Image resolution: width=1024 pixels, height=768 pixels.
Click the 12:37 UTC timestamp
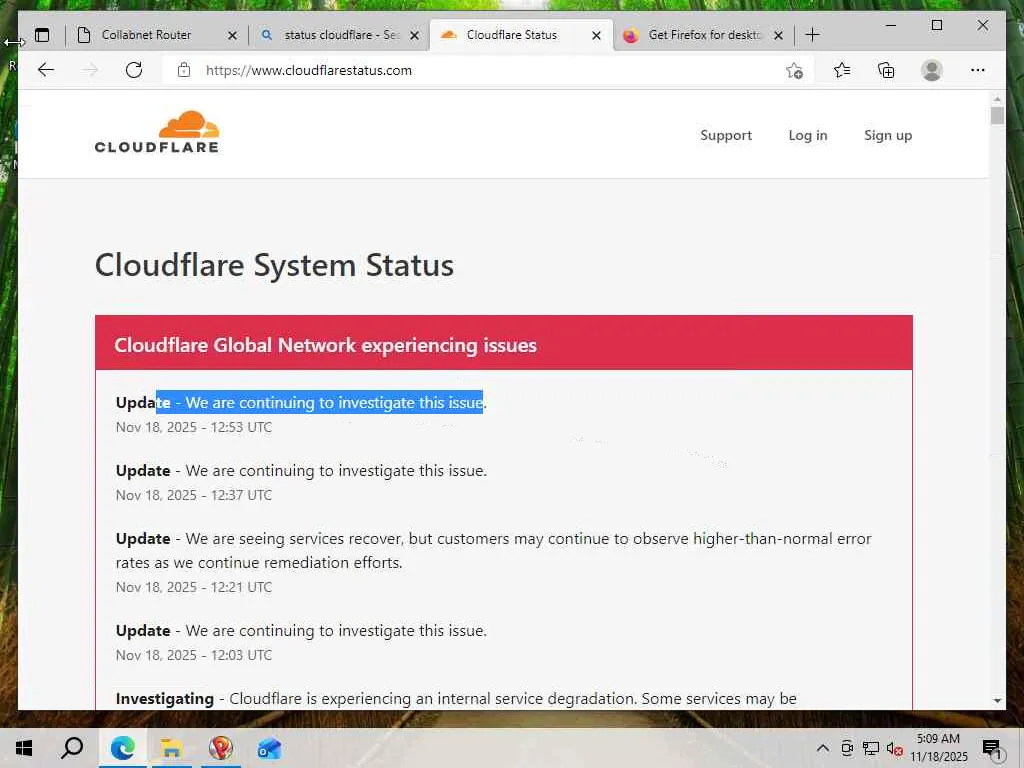(193, 495)
